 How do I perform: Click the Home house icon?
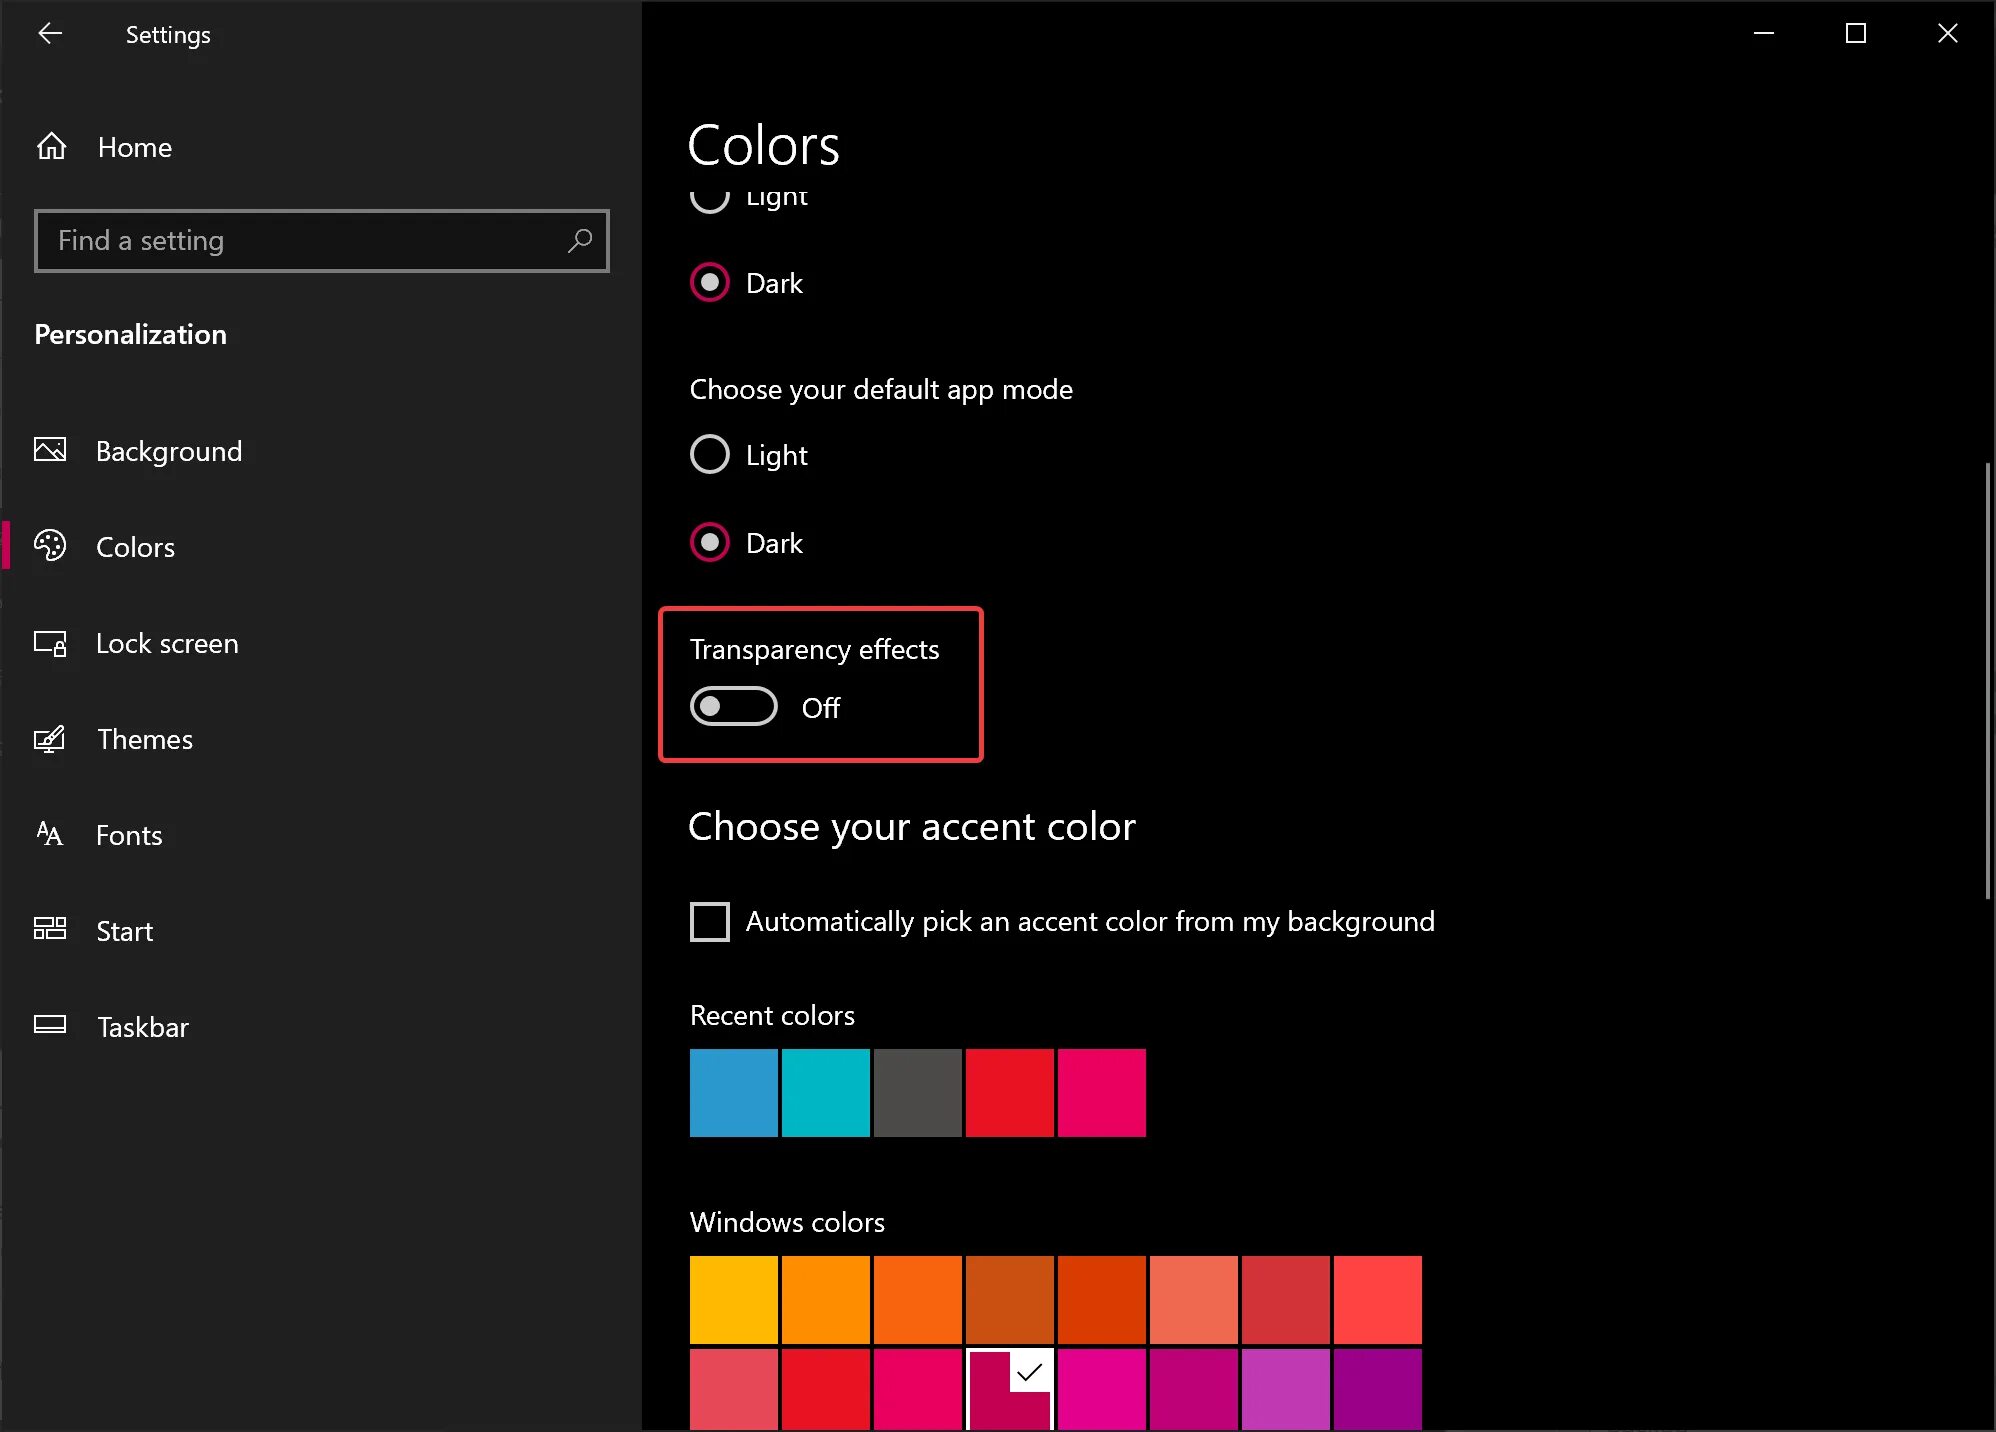[x=52, y=147]
